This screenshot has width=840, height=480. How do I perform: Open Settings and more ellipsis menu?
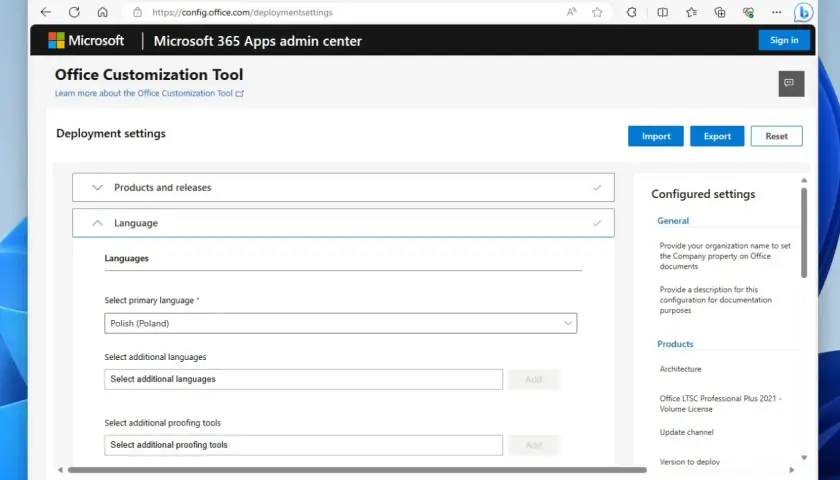776,12
